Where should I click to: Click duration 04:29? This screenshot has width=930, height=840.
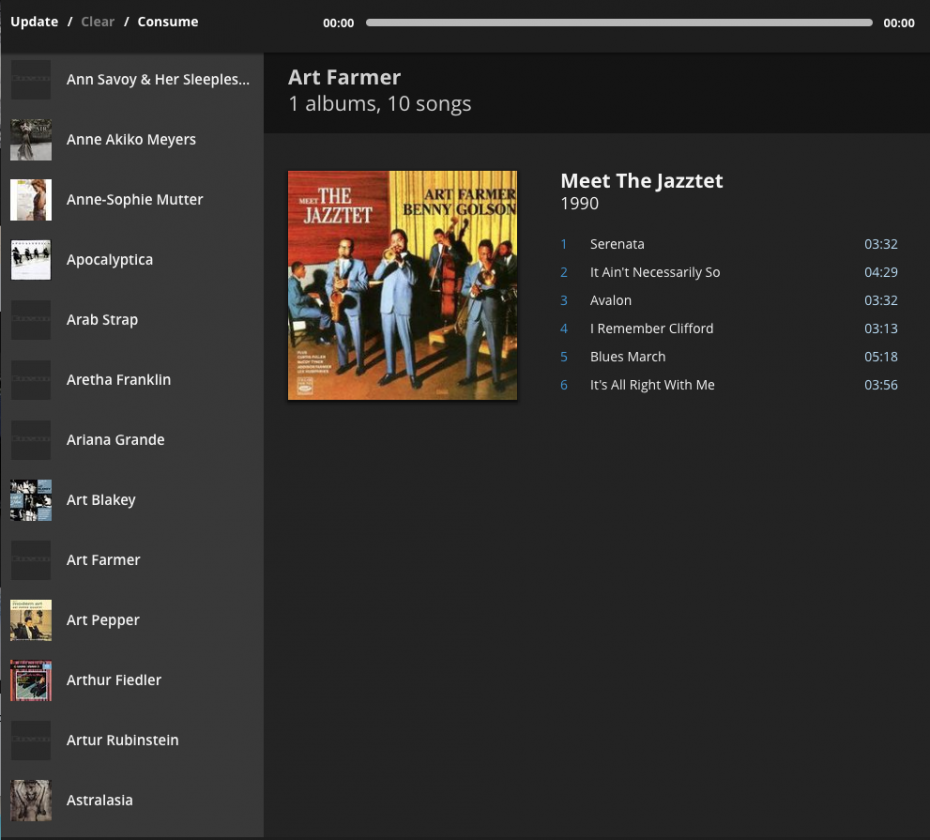881,272
